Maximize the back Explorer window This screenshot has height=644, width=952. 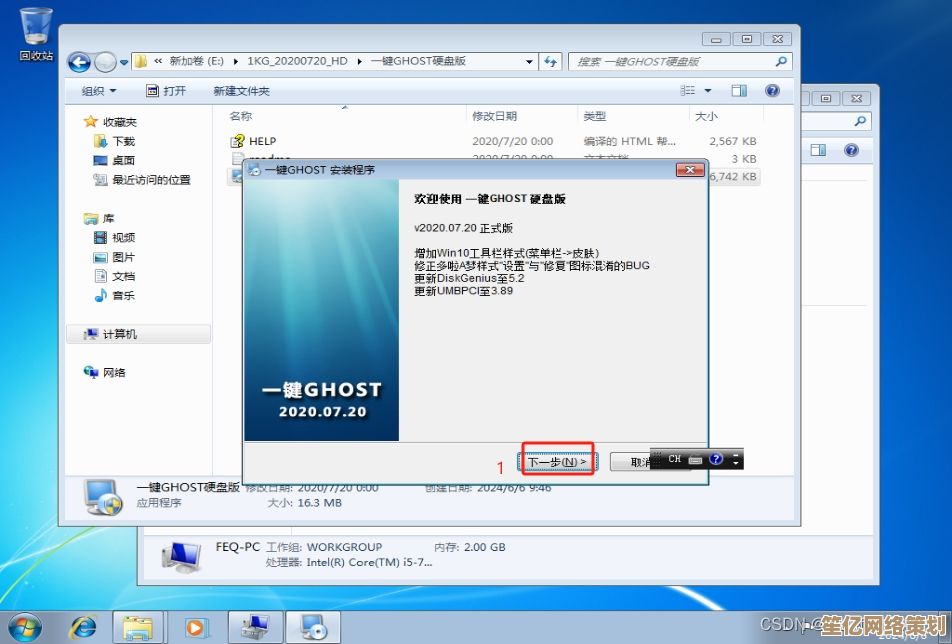[826, 98]
